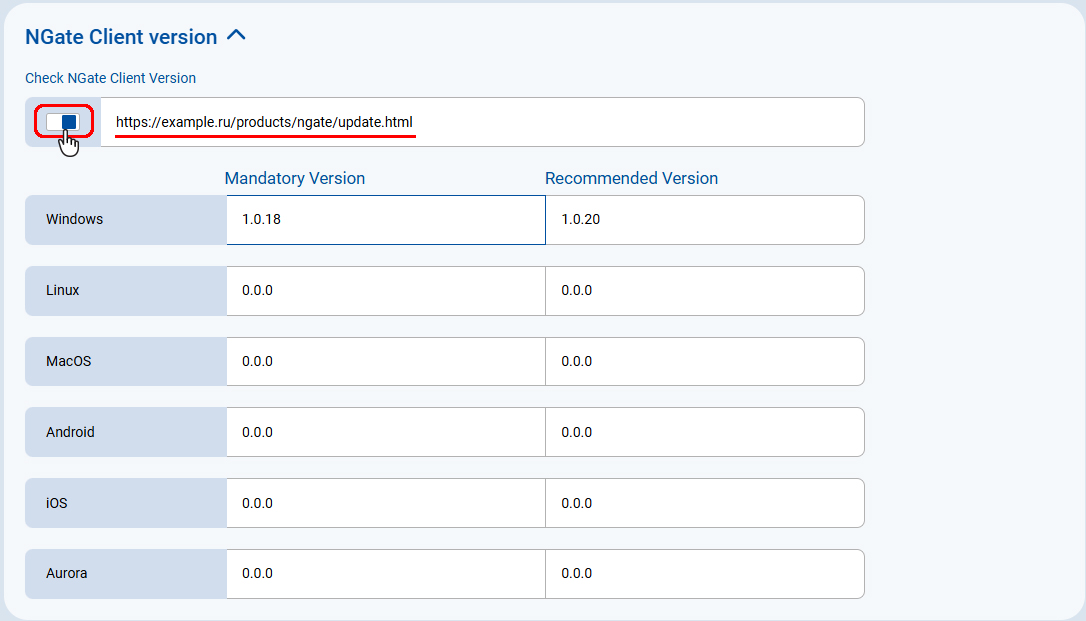Edit Aurora recommended version field
1086x621 pixels.
704,574
